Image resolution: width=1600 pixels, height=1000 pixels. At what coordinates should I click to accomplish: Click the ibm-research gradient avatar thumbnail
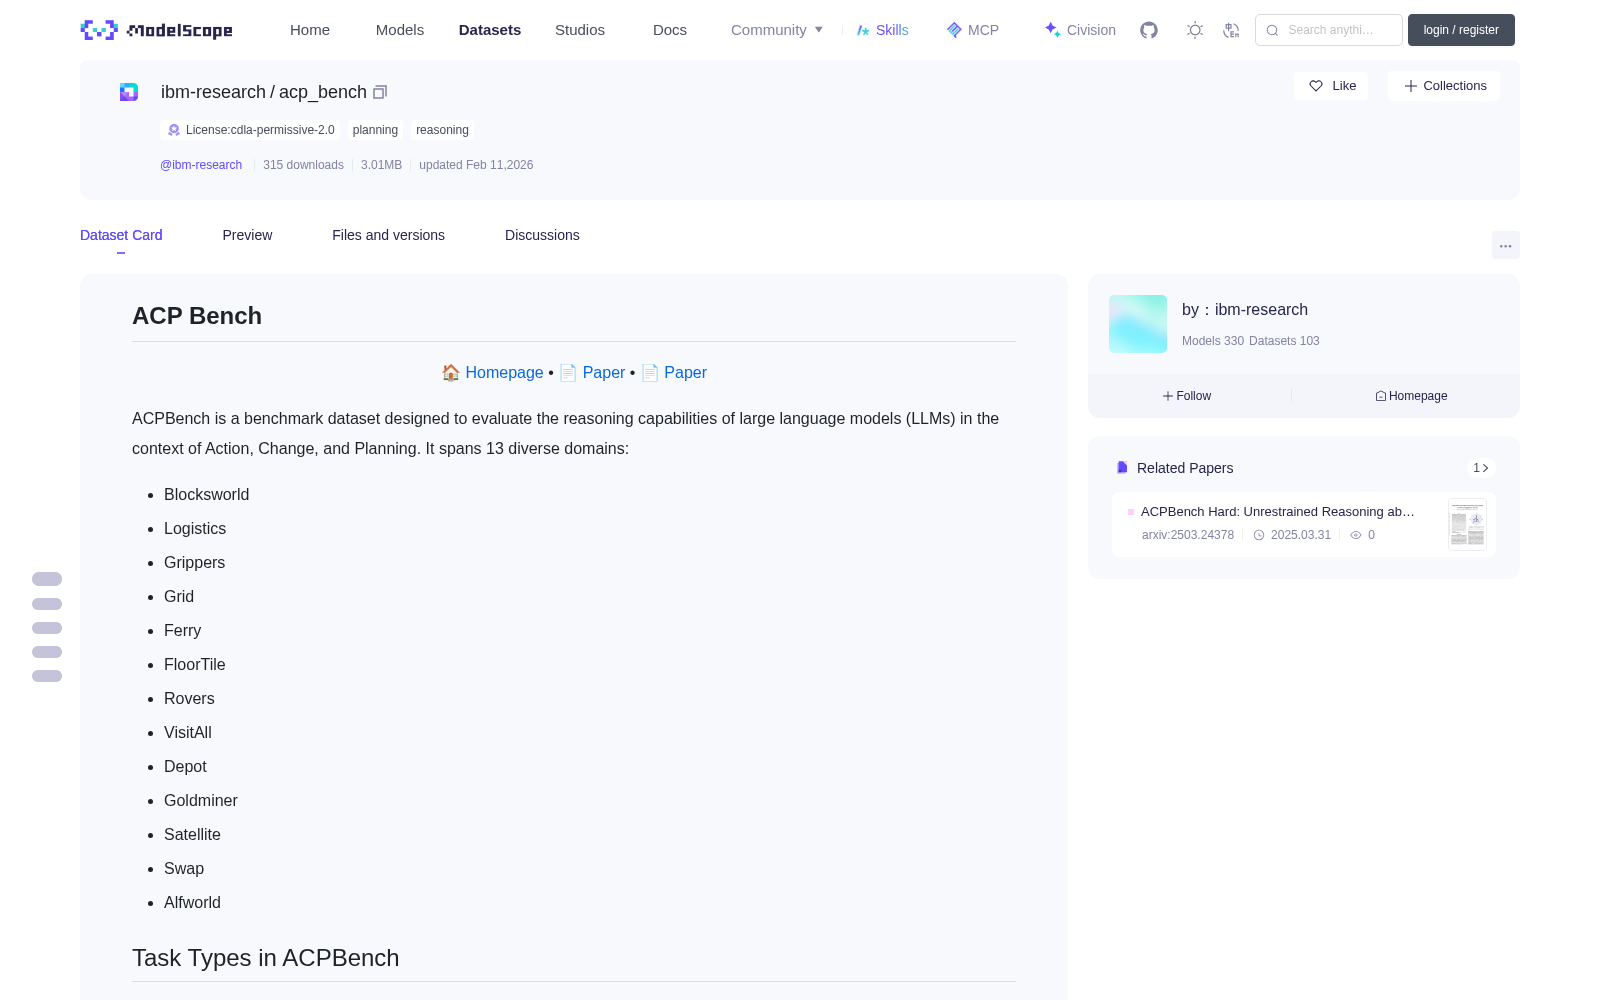[x=1138, y=324]
